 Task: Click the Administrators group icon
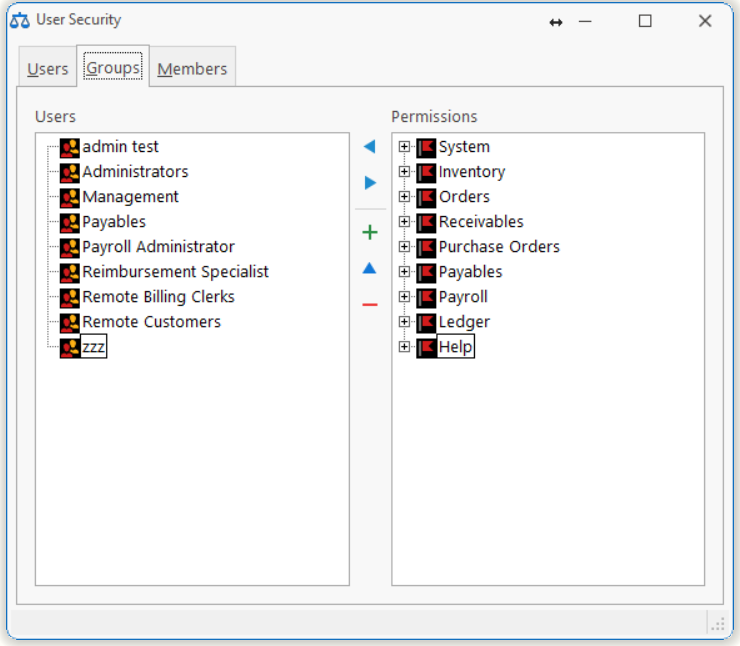70,172
